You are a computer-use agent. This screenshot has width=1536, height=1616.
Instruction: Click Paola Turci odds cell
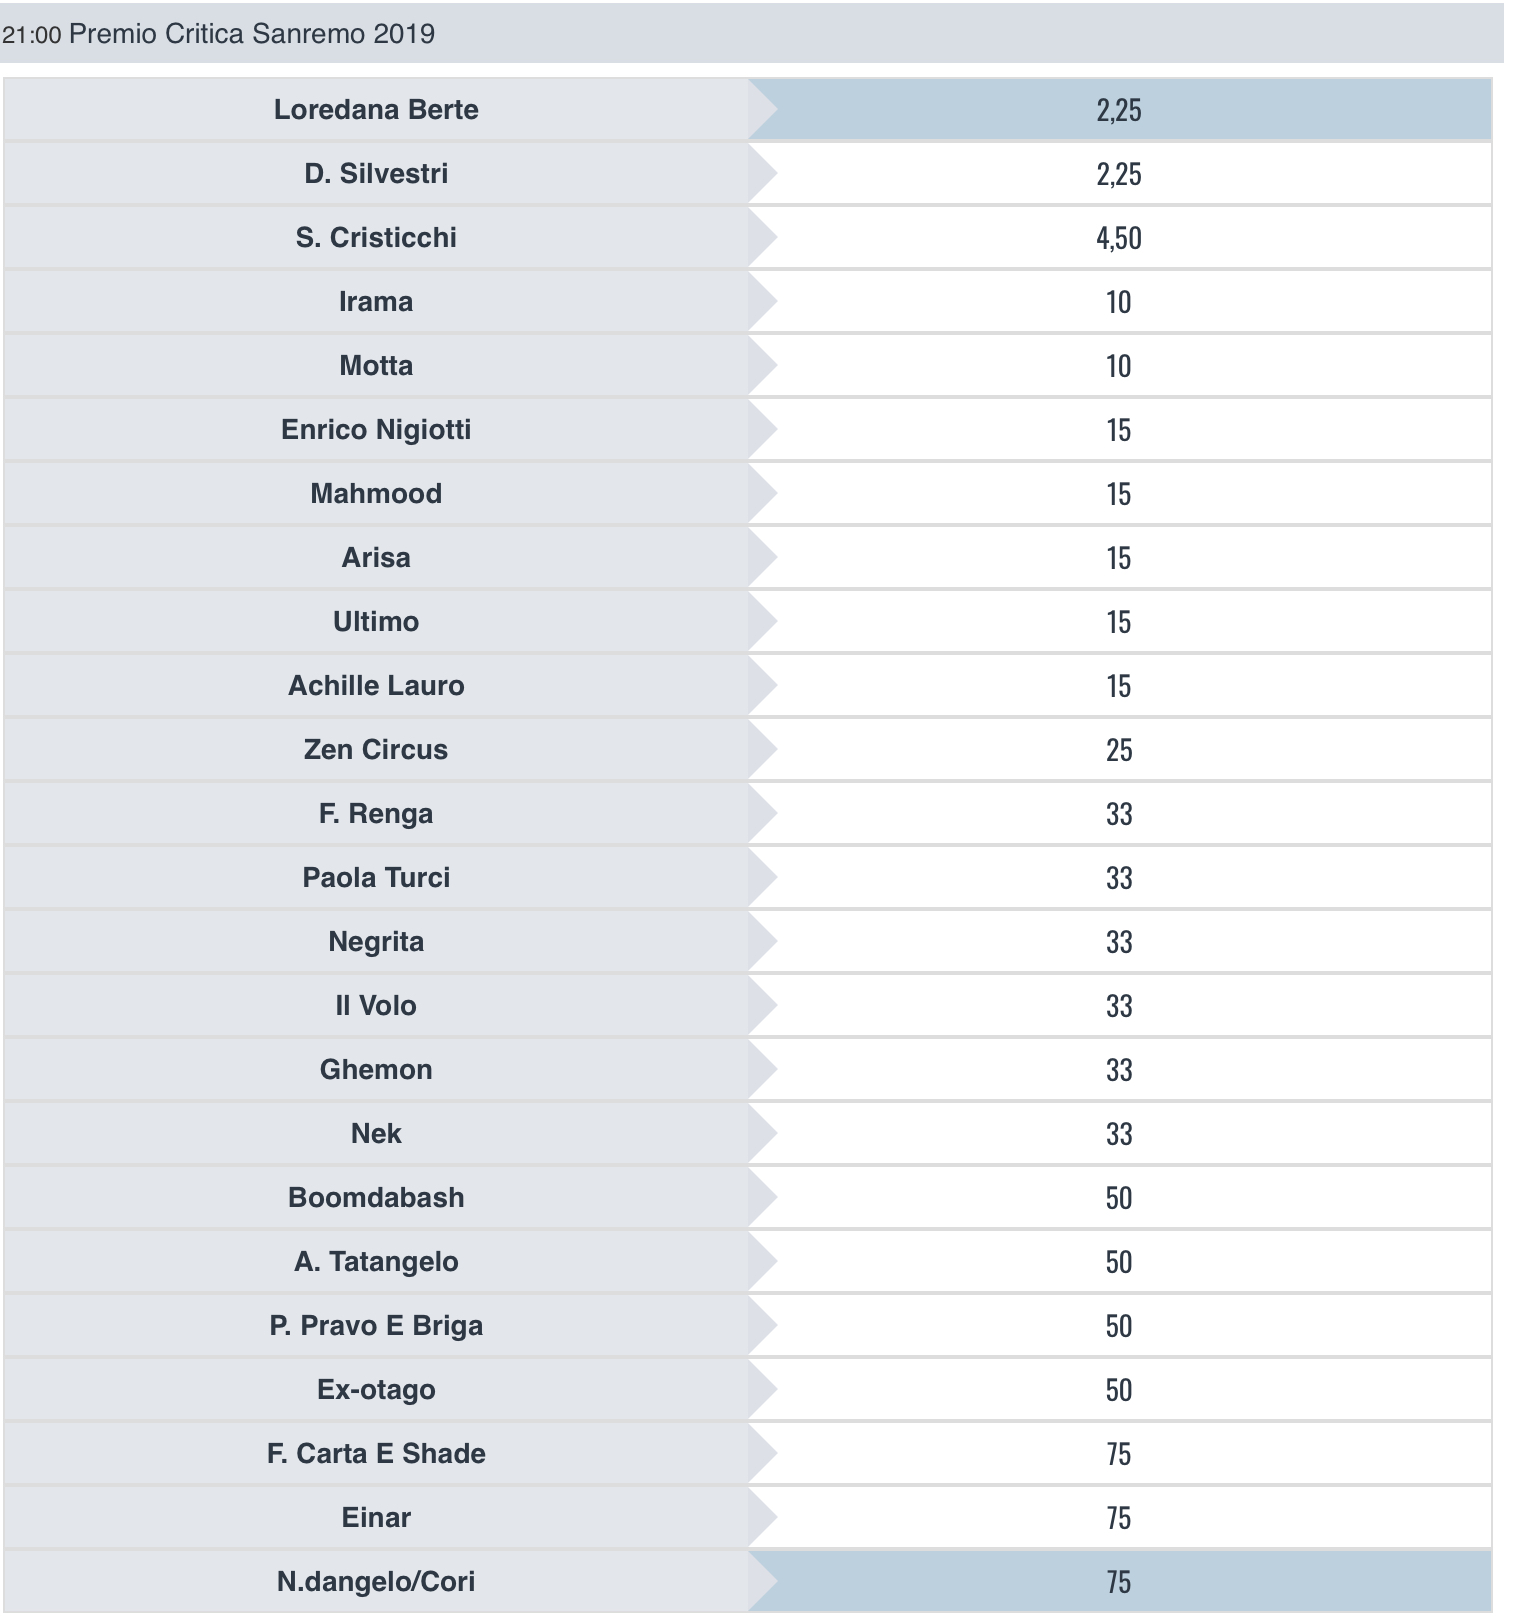(x=1118, y=878)
